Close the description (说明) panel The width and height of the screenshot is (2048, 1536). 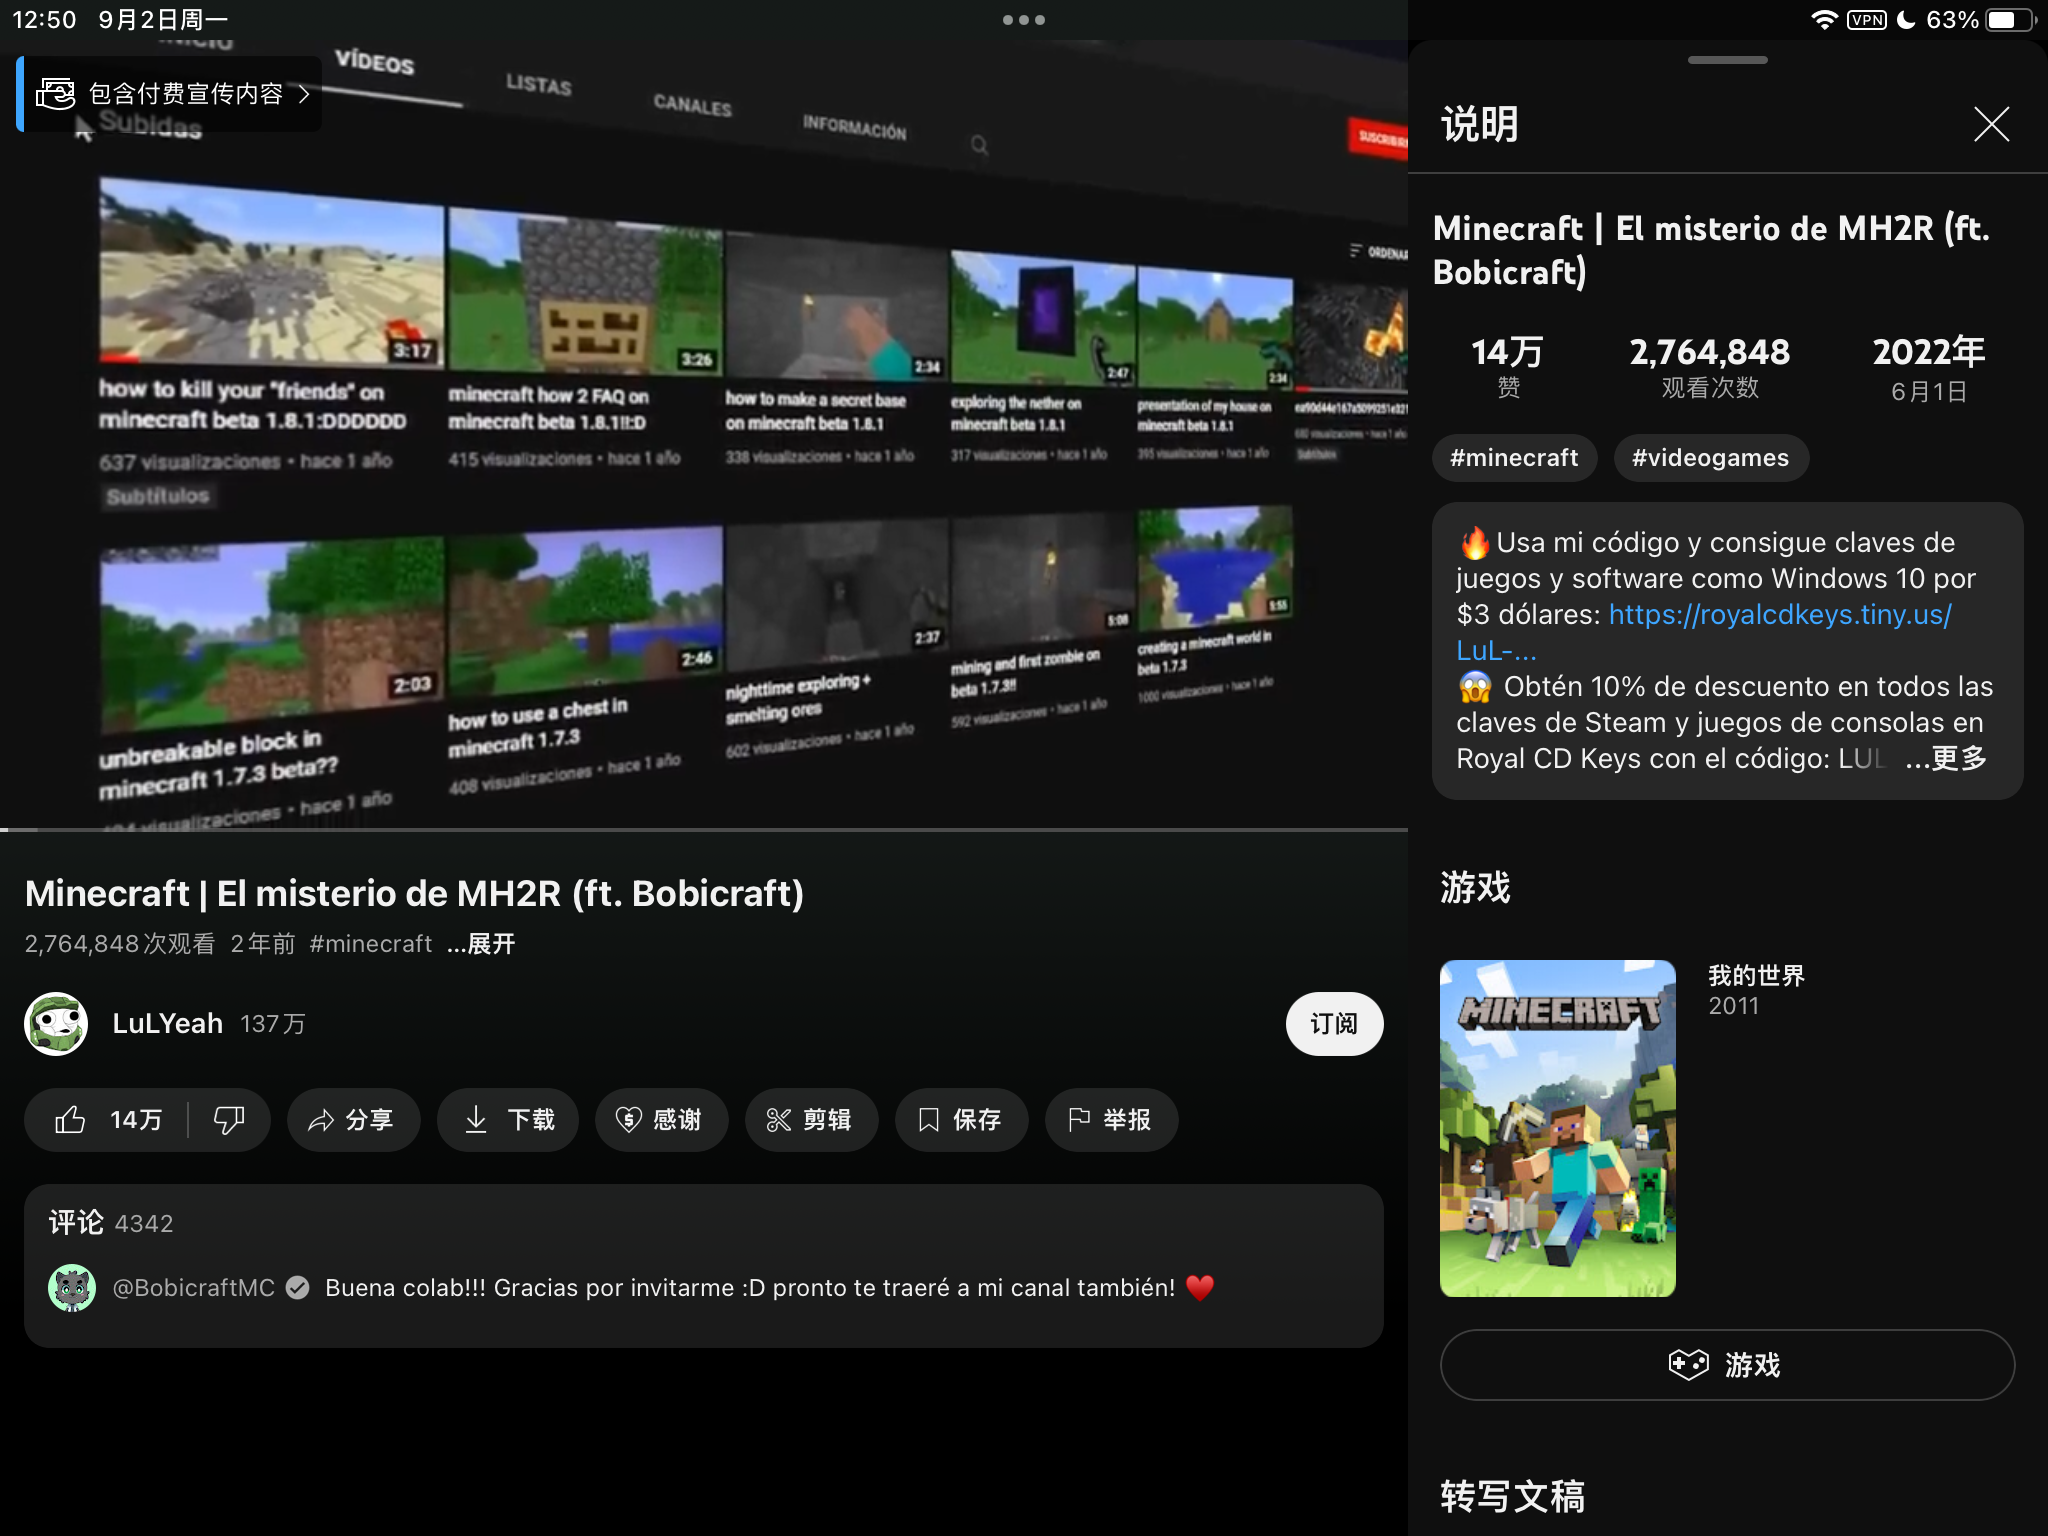click(1991, 125)
